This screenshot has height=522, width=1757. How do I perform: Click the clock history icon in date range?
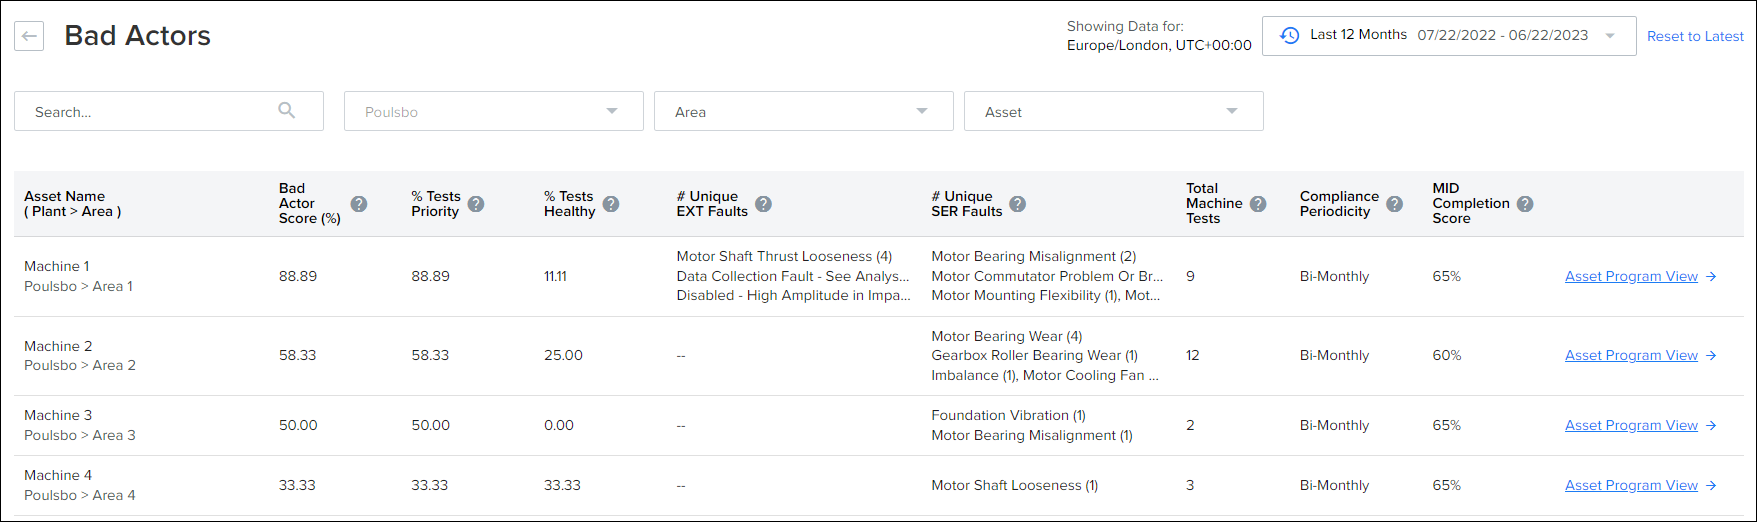[x=1290, y=35]
